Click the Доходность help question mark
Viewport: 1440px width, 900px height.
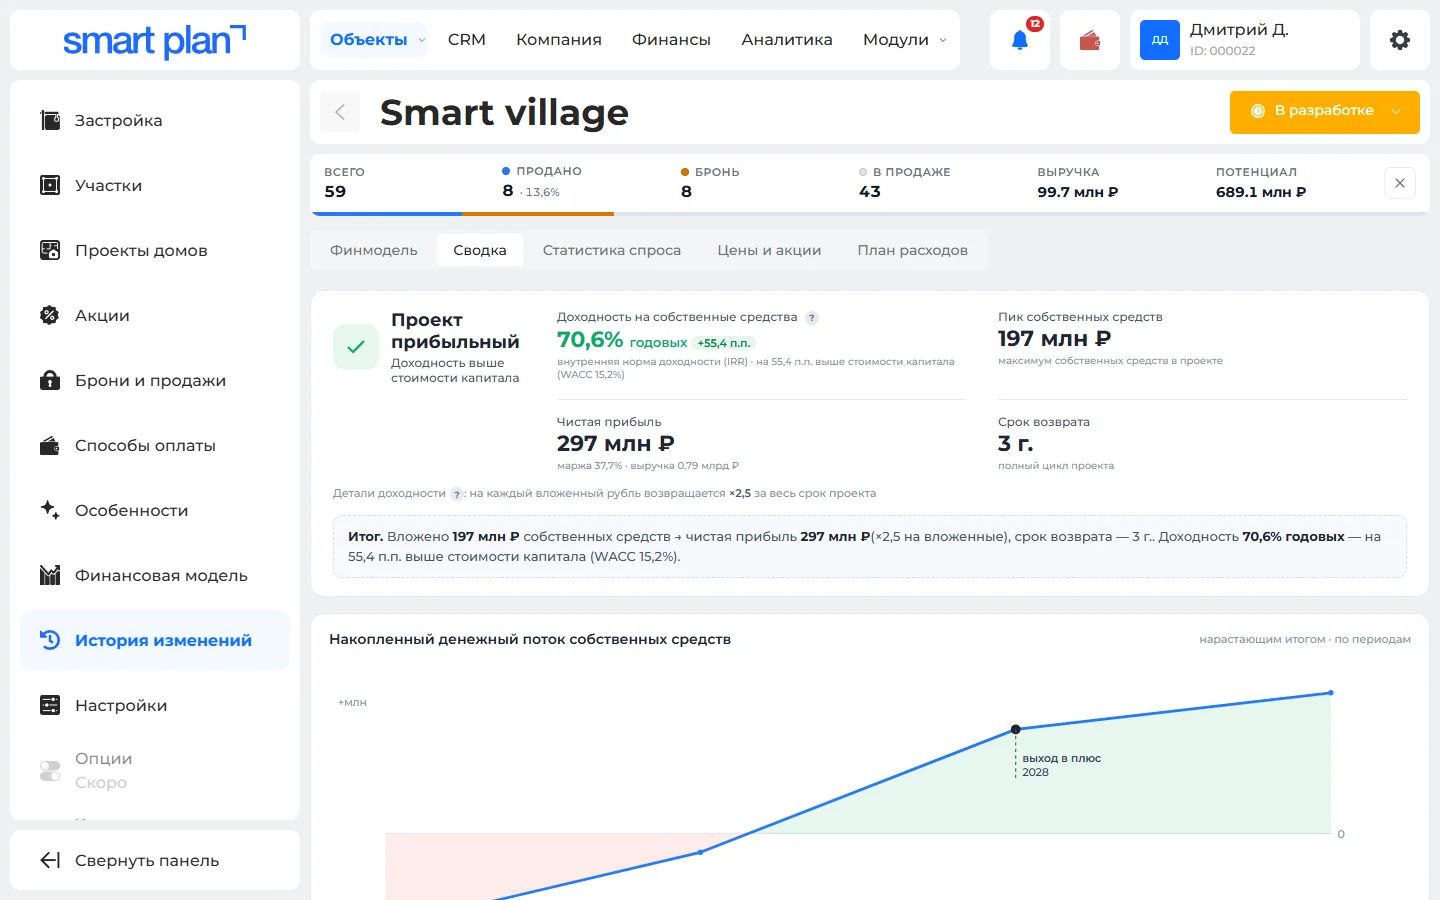812,318
